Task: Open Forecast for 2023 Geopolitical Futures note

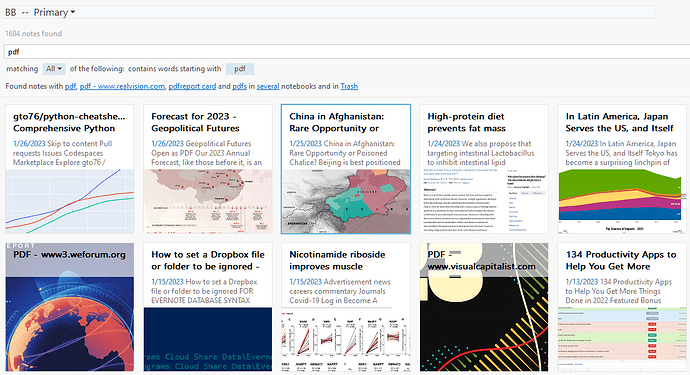Action: click(208, 169)
